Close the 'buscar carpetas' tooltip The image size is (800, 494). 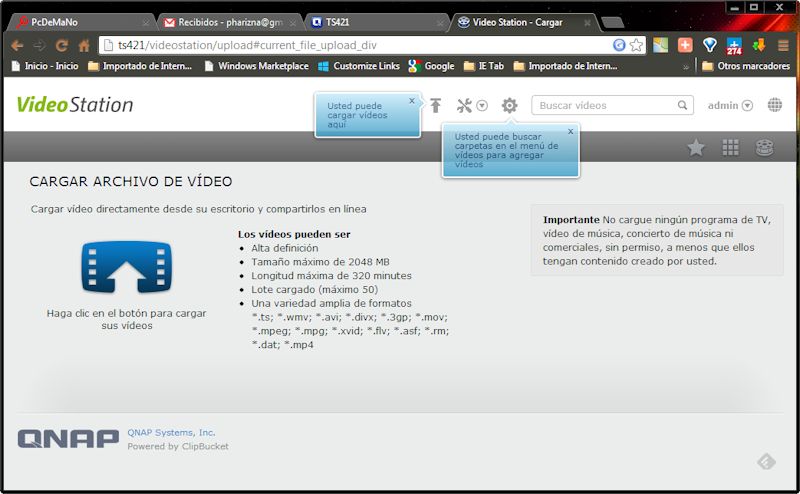(x=570, y=132)
